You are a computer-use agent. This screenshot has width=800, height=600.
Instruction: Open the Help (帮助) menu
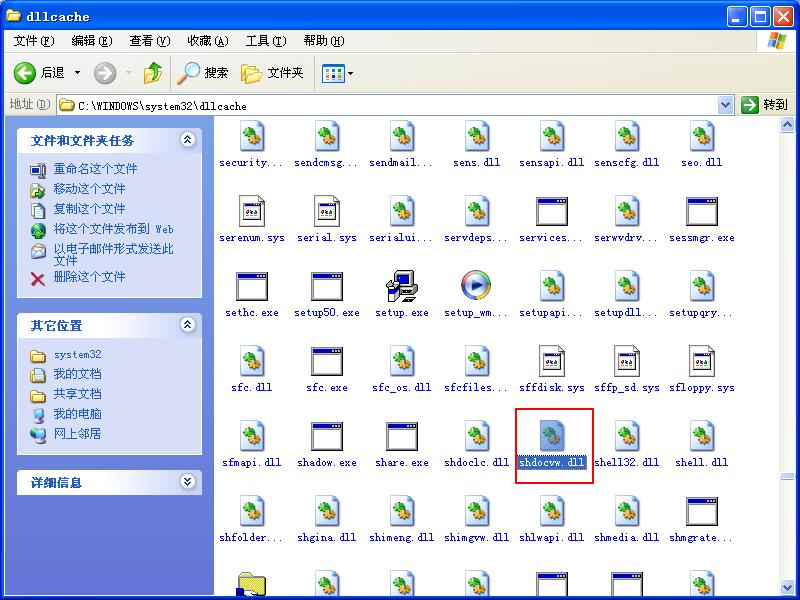(x=324, y=41)
